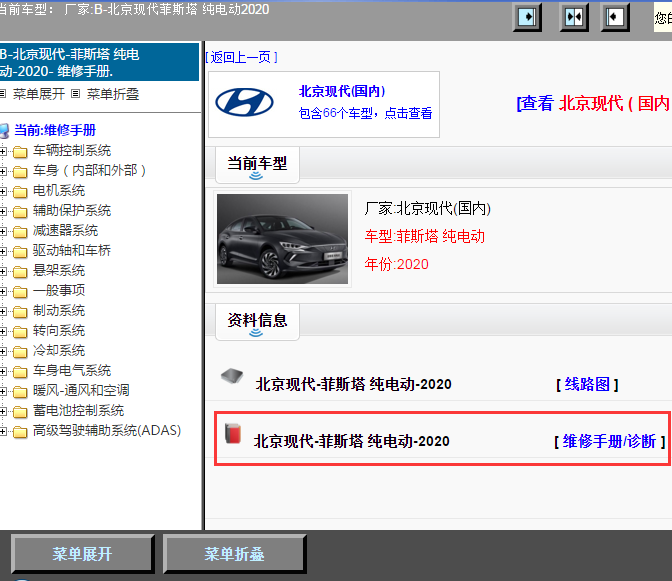Select the 减速器系统 tree item
This screenshot has width=672, height=581.
point(66,231)
